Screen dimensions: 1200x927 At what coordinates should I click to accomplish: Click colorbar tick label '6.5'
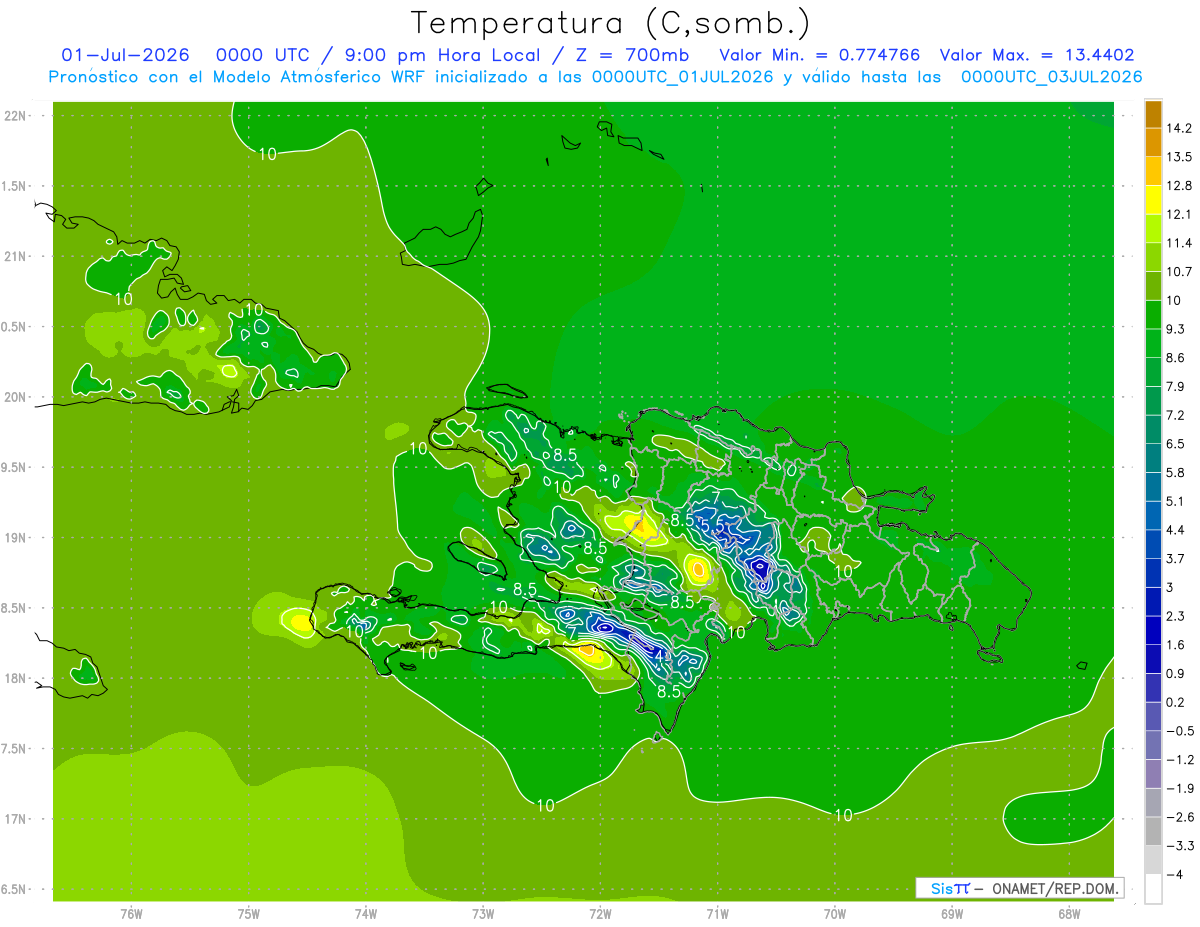pos(1177,444)
